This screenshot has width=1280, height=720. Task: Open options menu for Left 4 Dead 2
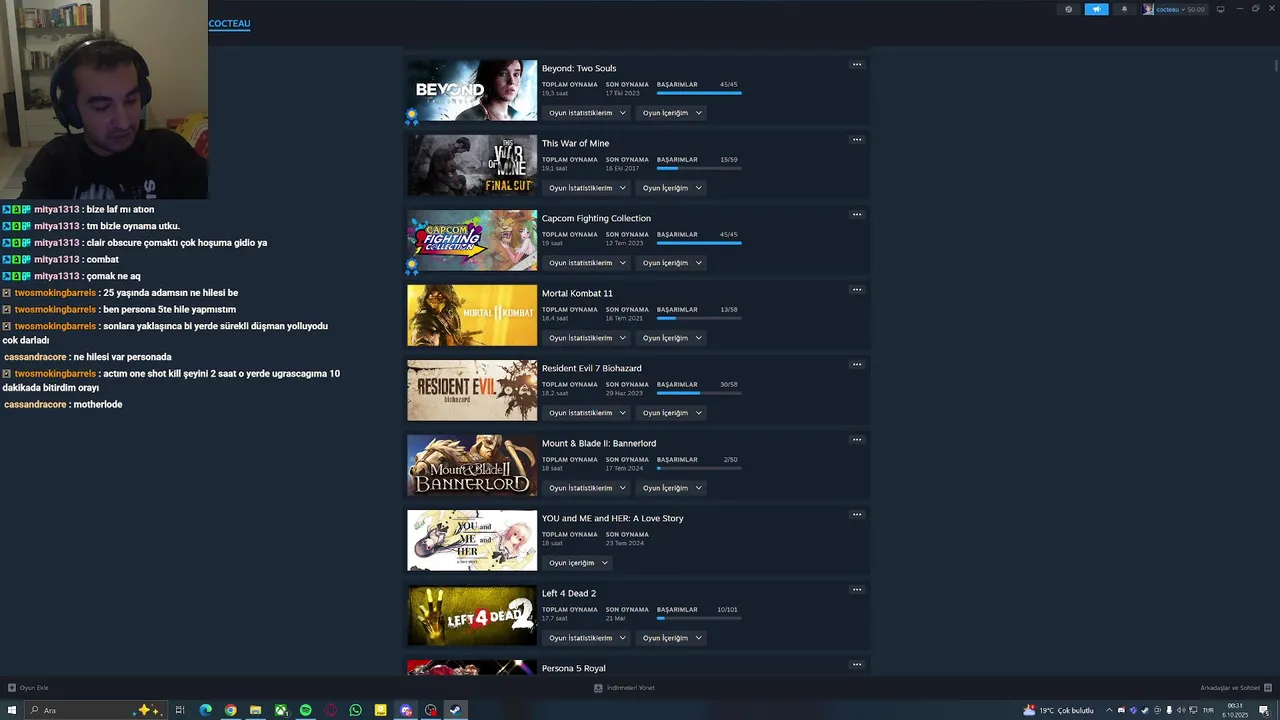click(857, 589)
